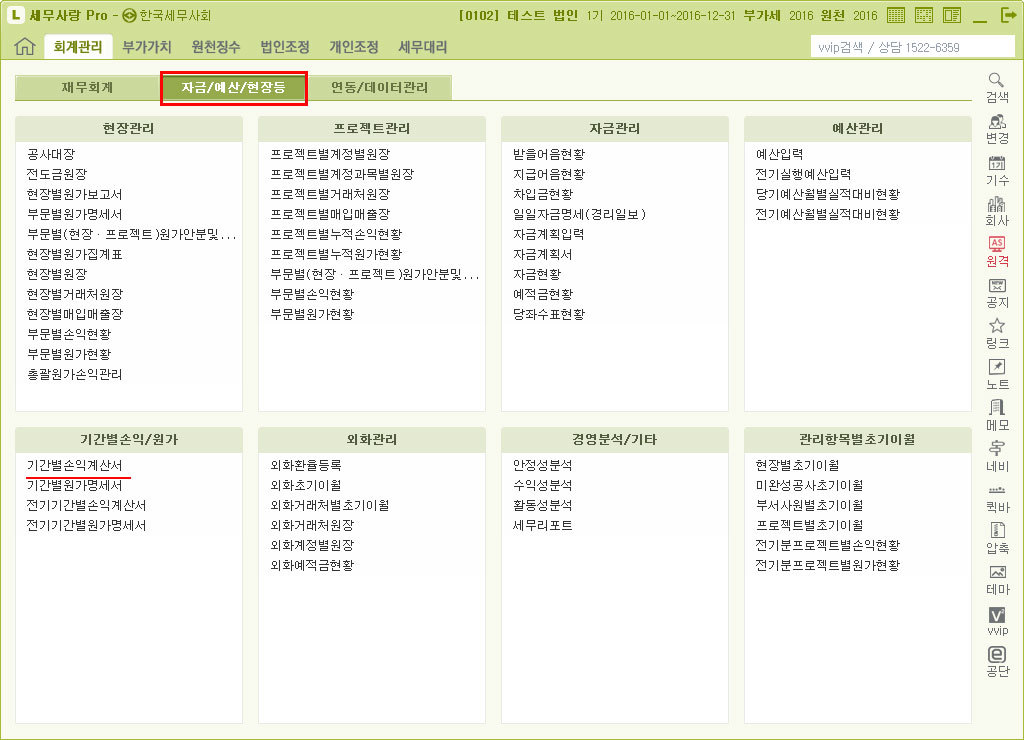Open the 압축 compression icon

[997, 539]
